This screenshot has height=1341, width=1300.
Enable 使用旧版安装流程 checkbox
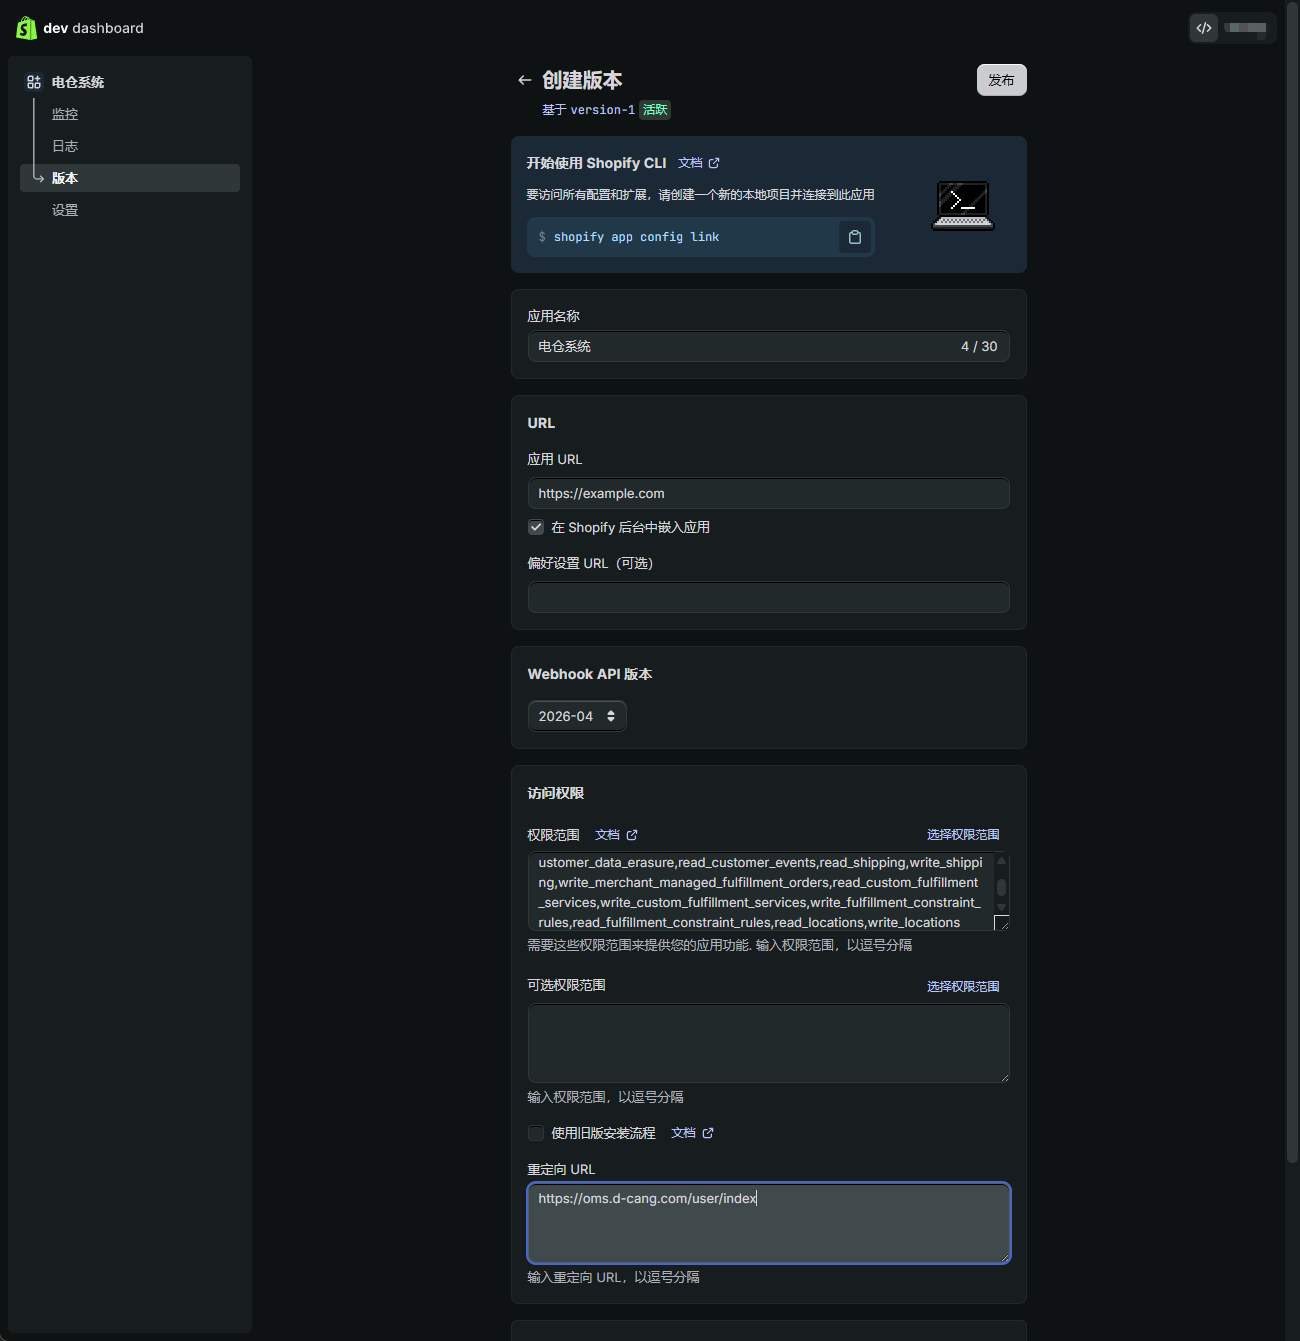click(536, 1133)
